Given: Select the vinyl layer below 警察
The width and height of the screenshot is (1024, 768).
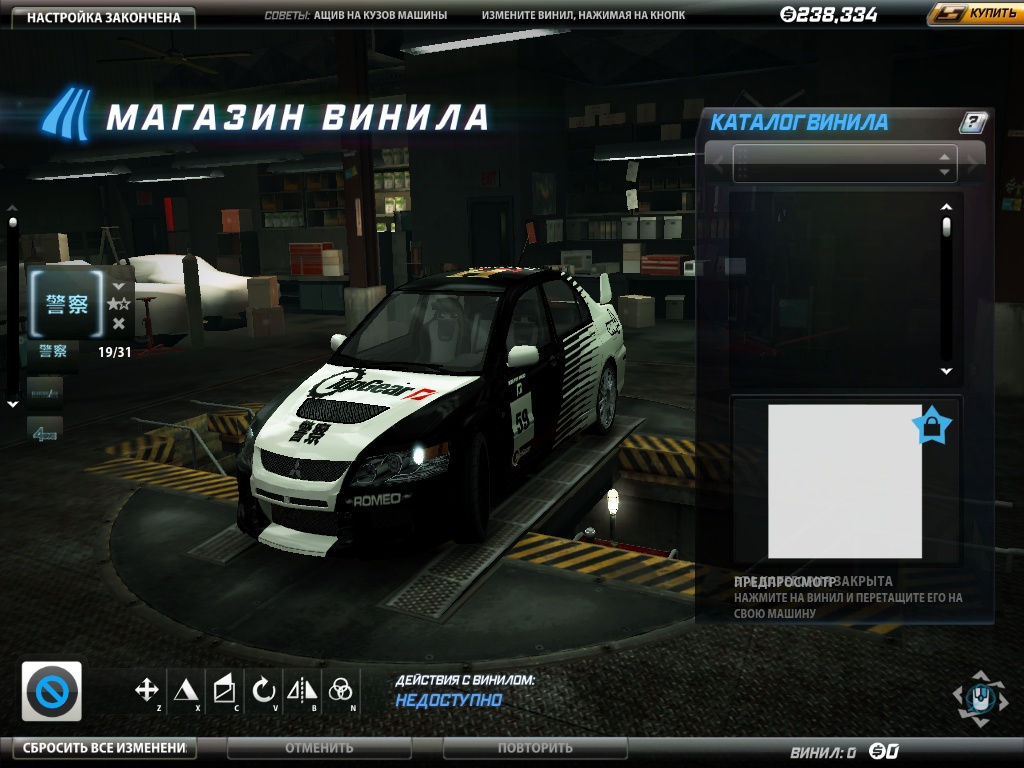Looking at the screenshot, I should click(x=45, y=392).
